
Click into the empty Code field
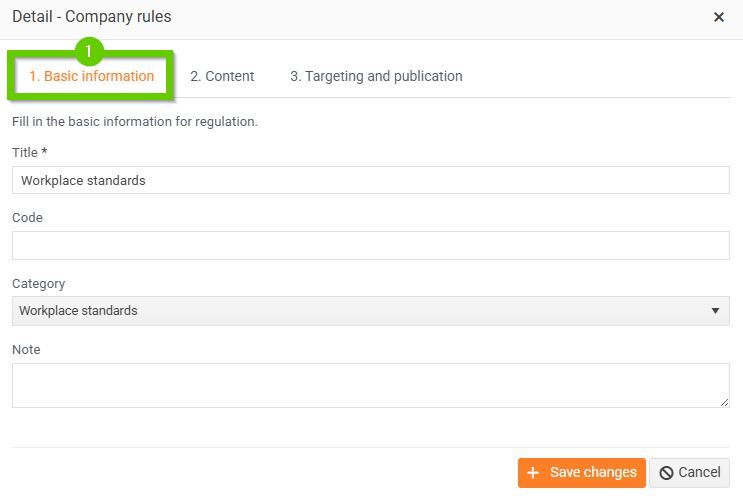click(x=370, y=246)
